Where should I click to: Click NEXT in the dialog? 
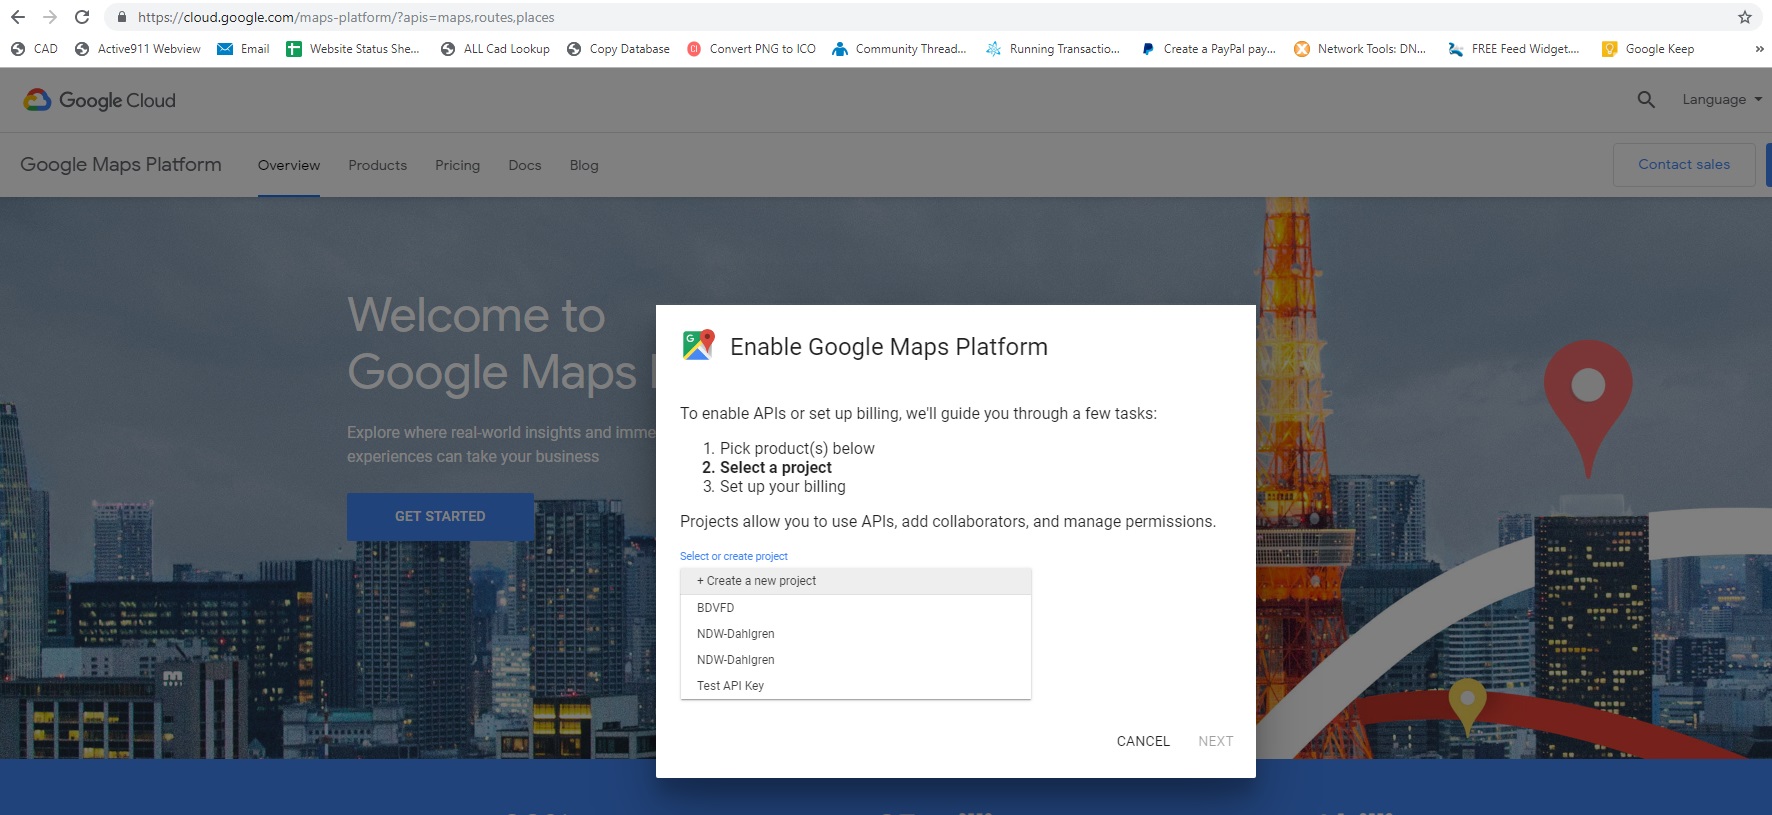pos(1215,741)
